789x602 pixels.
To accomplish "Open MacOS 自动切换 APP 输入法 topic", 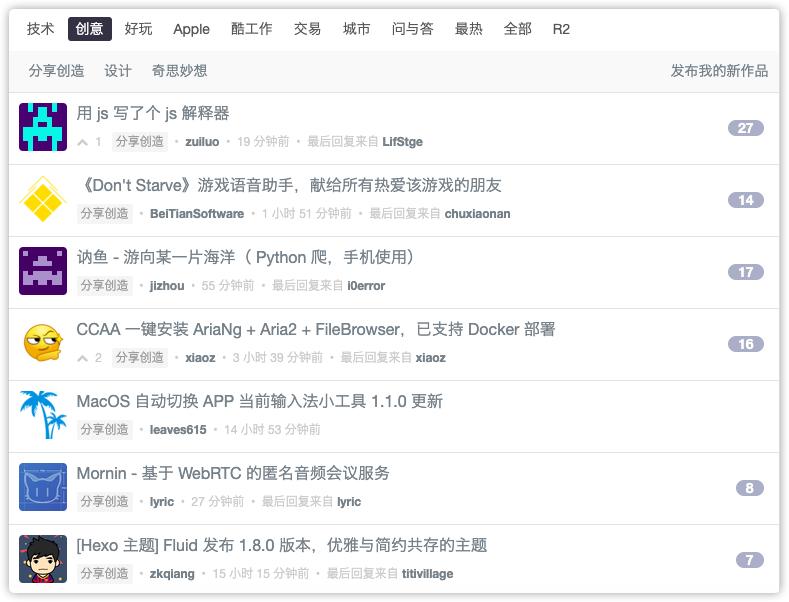I will (260, 401).
